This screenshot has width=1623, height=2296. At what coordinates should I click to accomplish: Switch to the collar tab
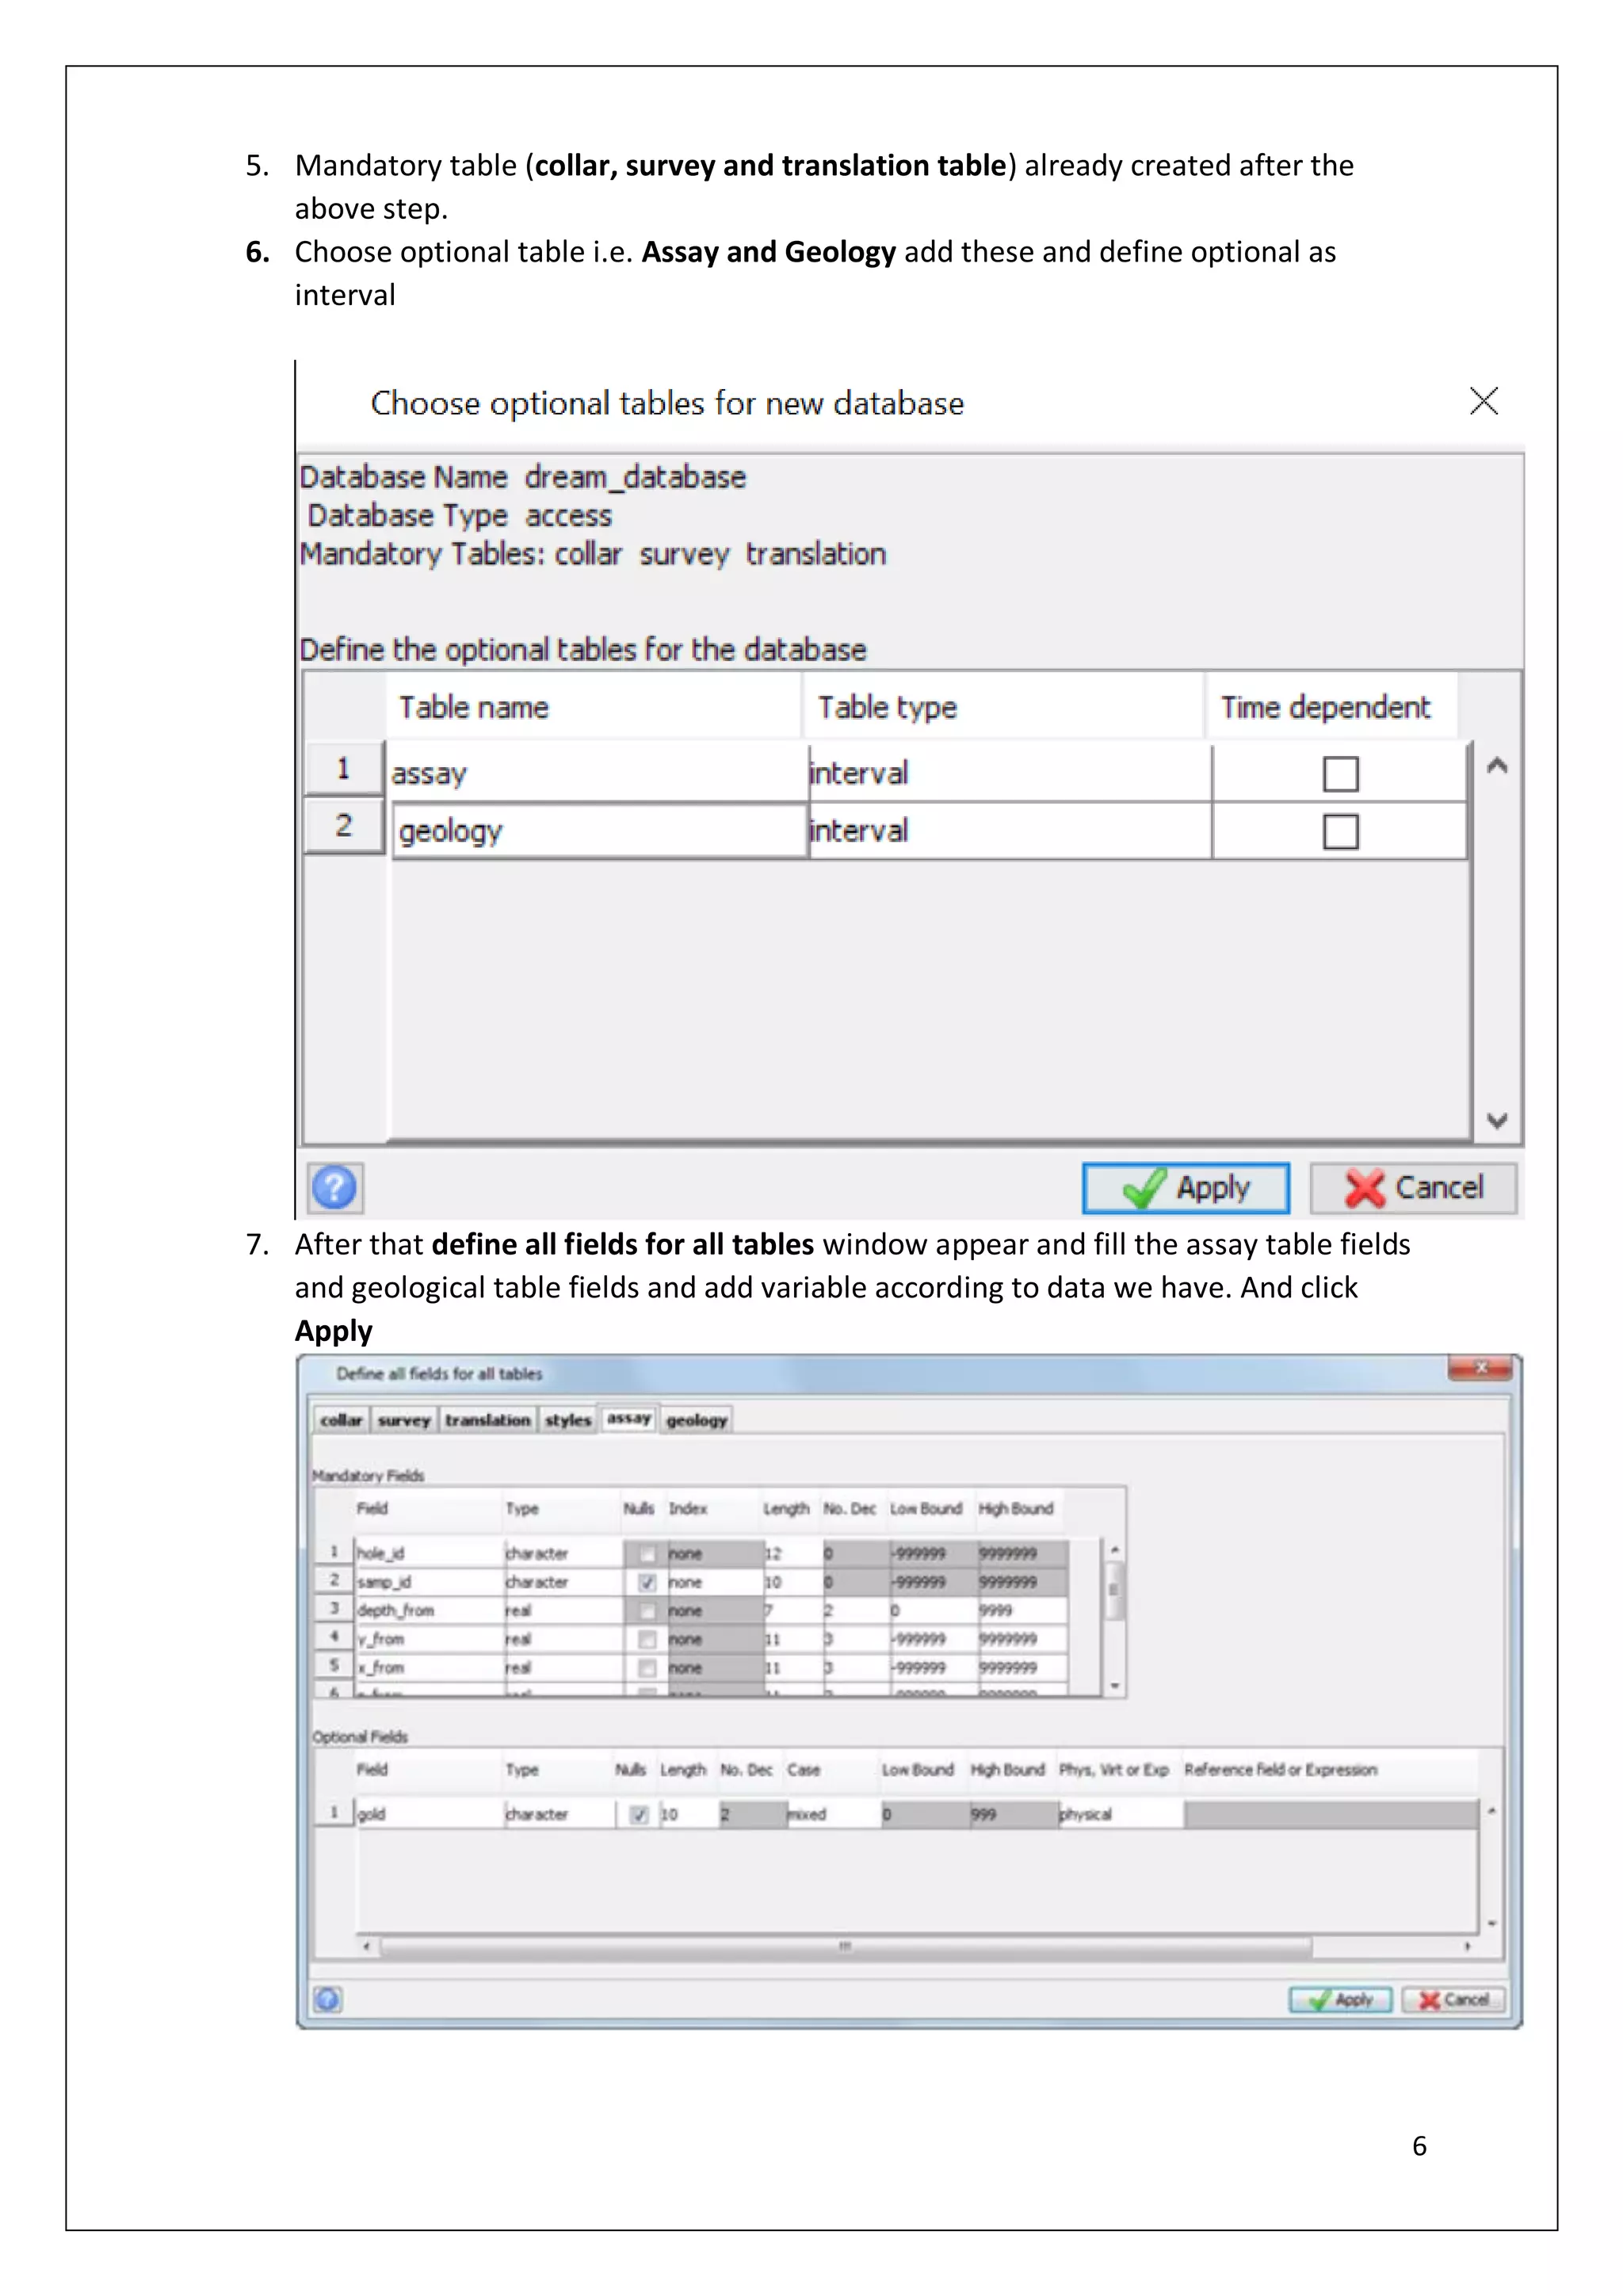[x=341, y=1420]
